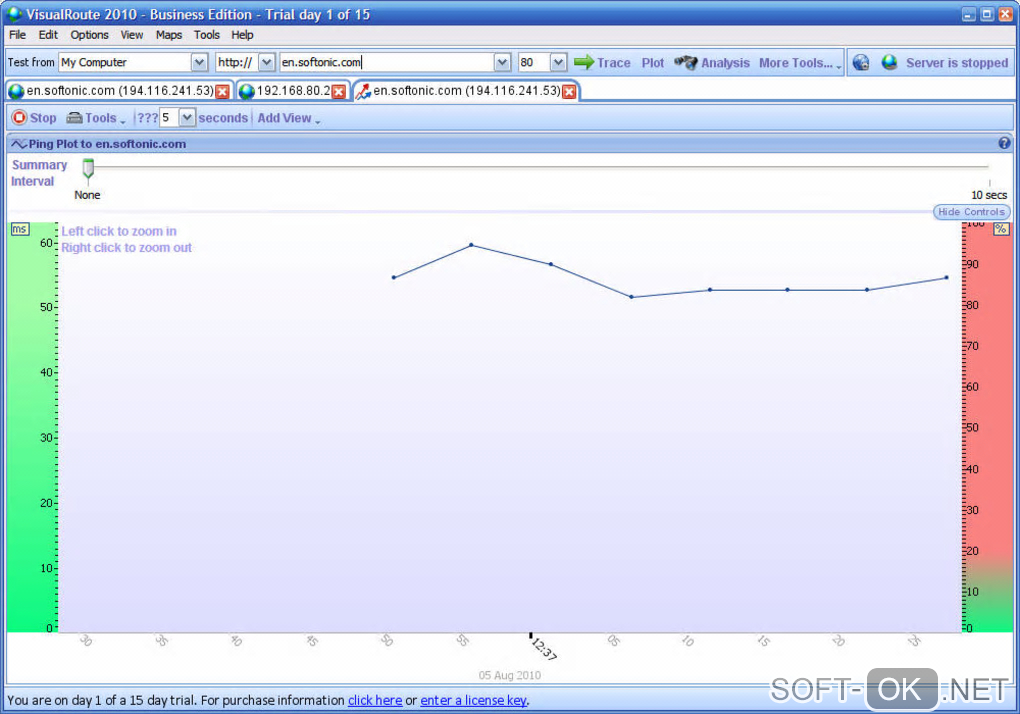Close the active en.softonic.com plot tab
Screen dimensions: 1020x714
tap(569, 92)
